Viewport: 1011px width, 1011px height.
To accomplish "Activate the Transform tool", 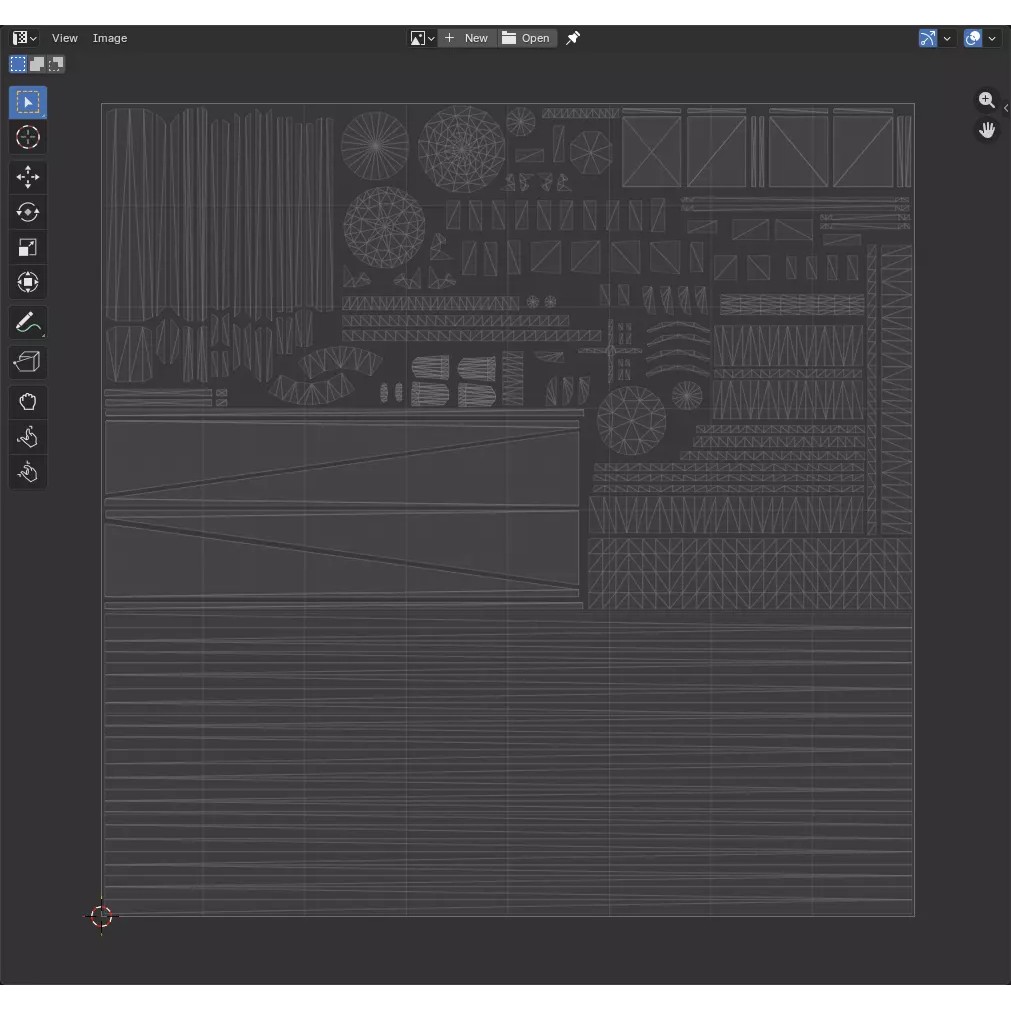I will pyautogui.click(x=28, y=283).
